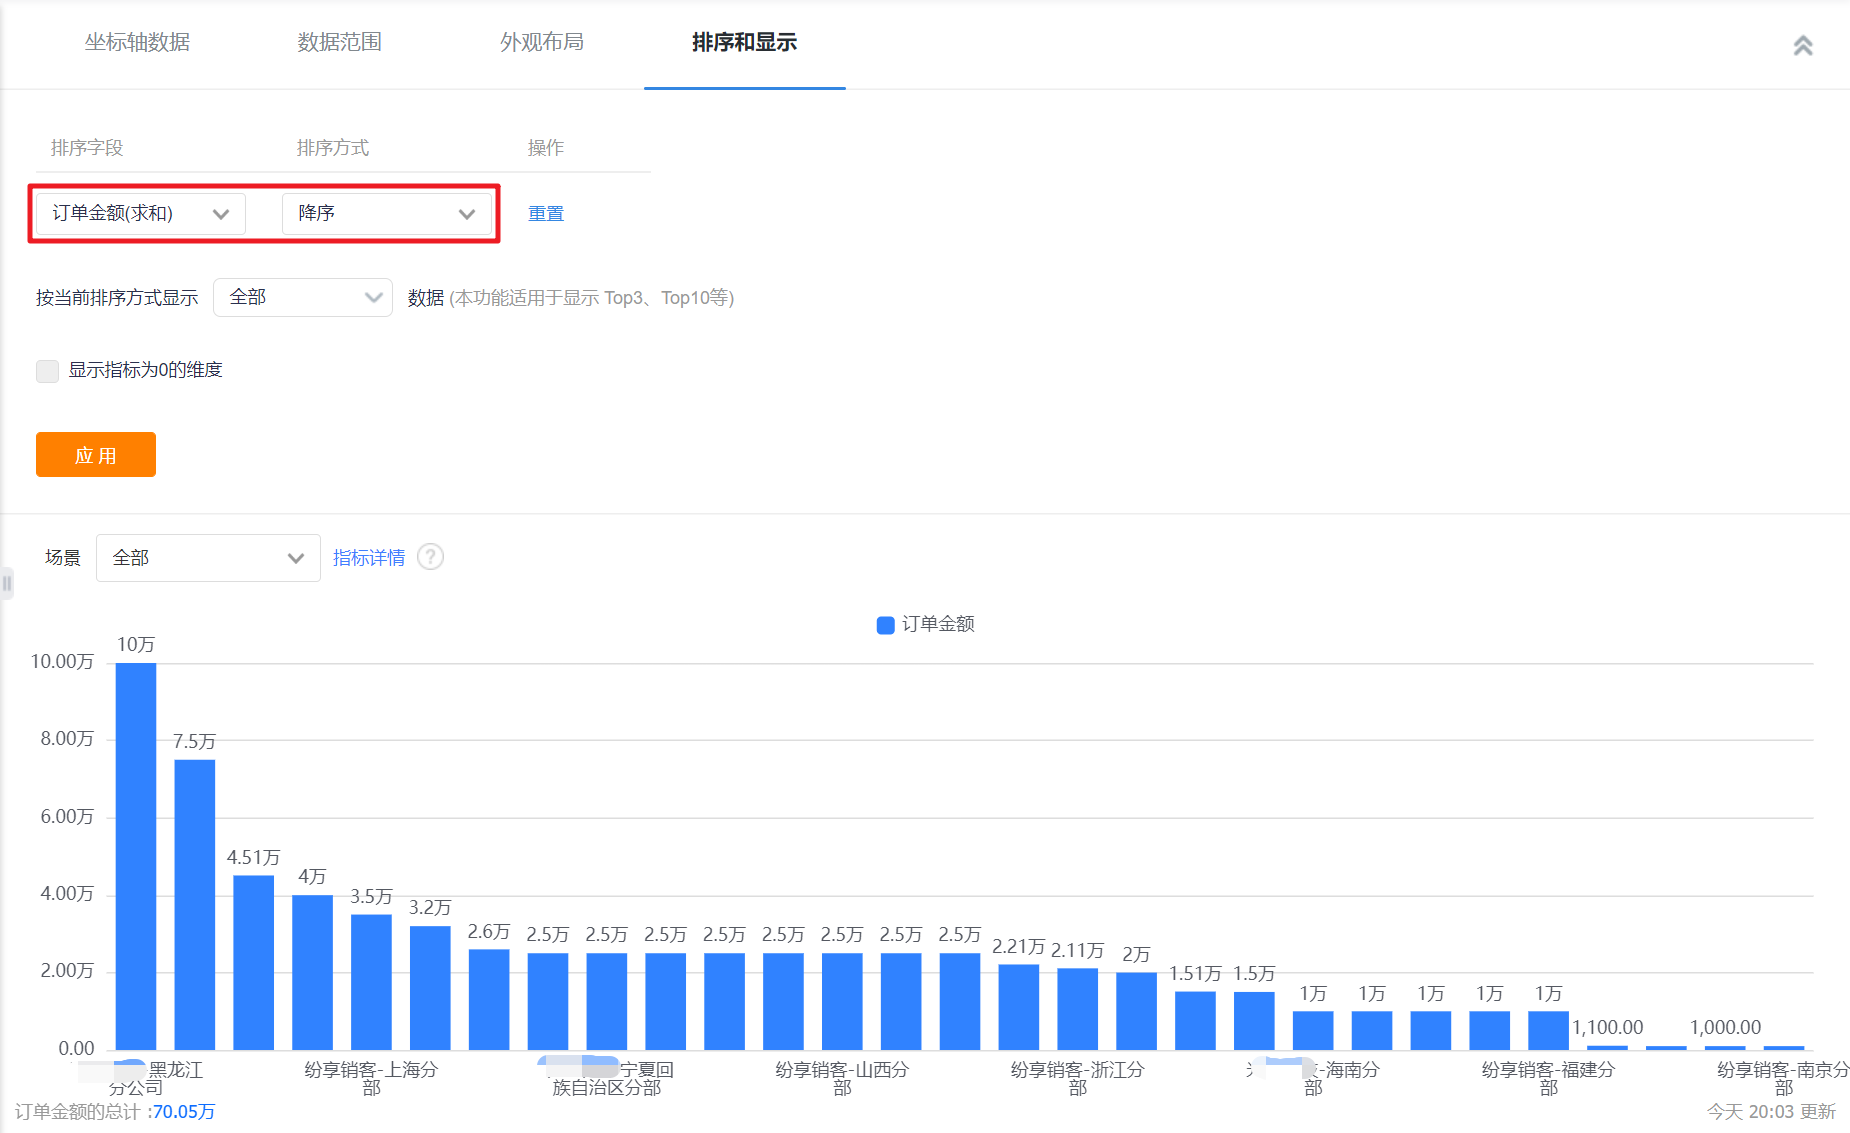Viewport: 1850px width, 1133px height.
Task: Click the 1.51万 bar in the chart
Action: tap(1196, 1020)
